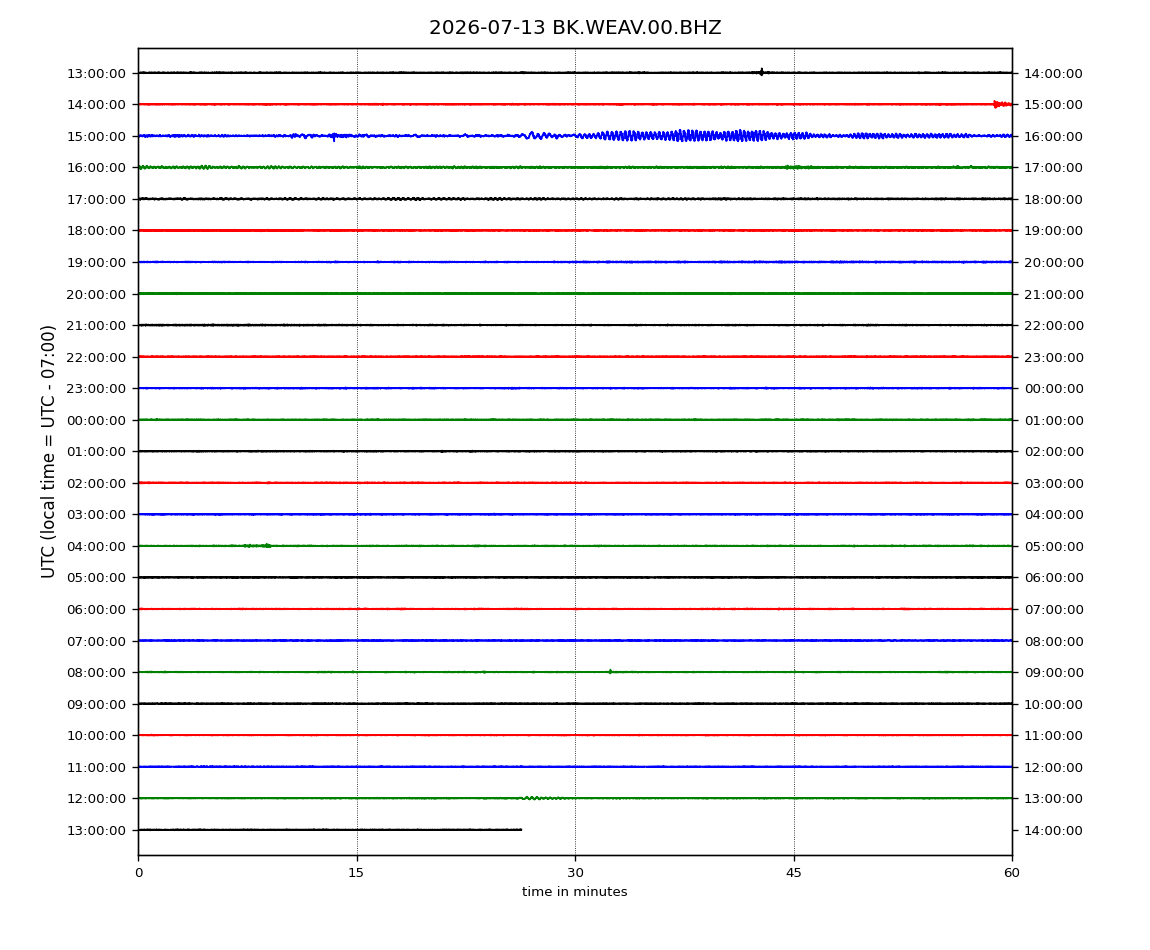
Task: Click the right 00:00:00 time label
Action: pyautogui.click(x=1054, y=389)
